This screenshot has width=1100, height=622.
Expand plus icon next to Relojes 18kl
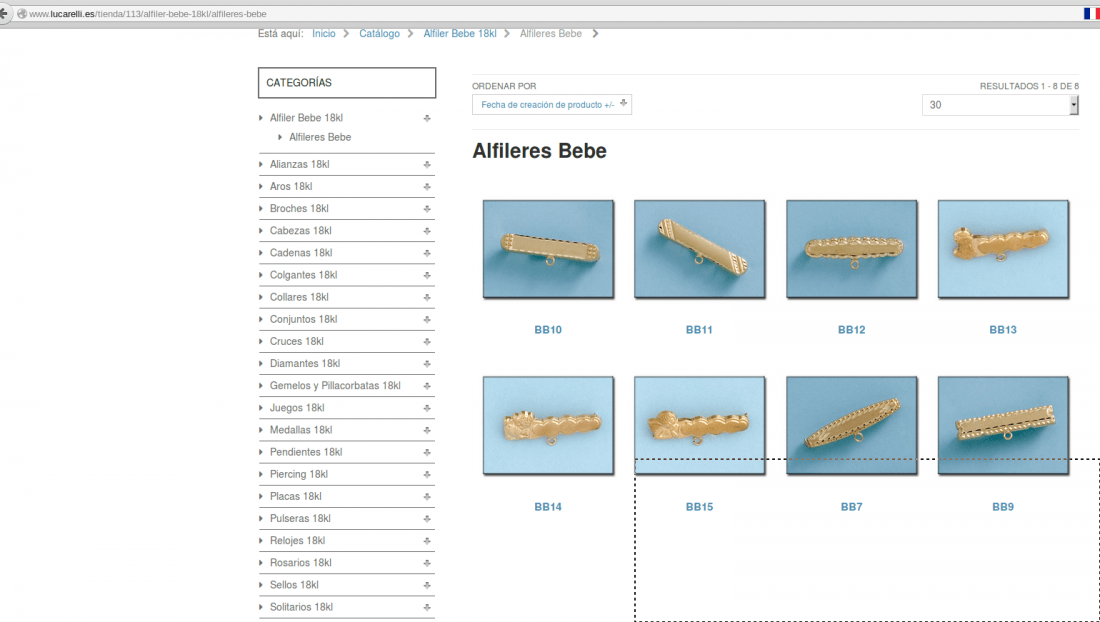[427, 541]
